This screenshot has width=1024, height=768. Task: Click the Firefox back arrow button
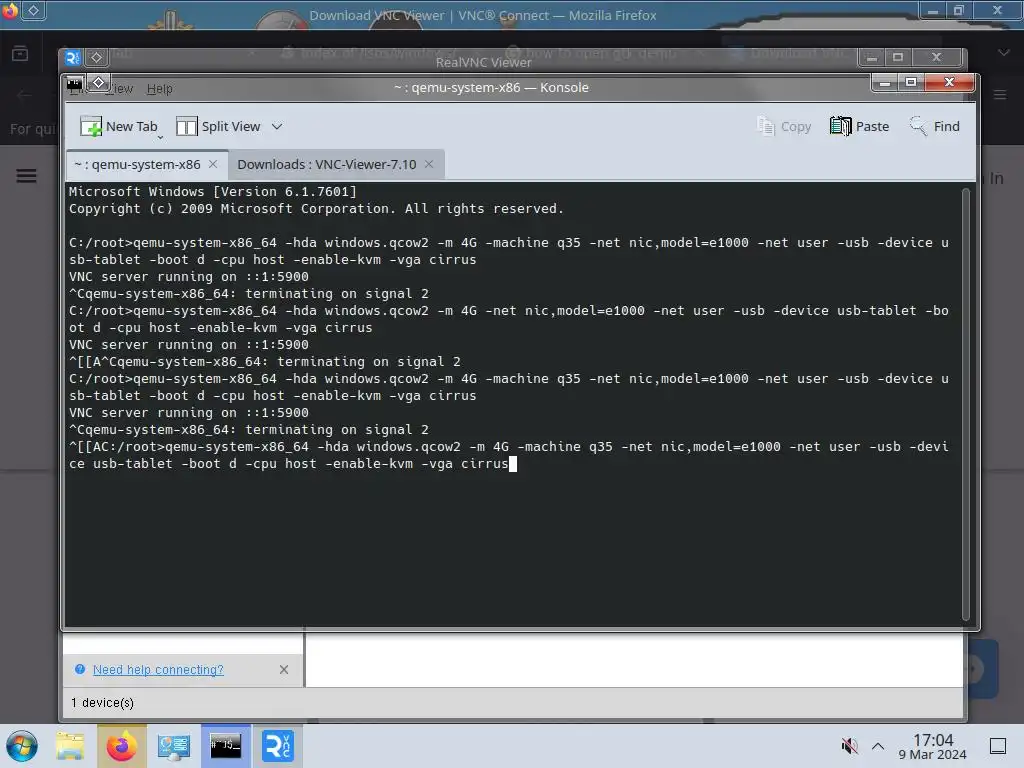[25, 95]
